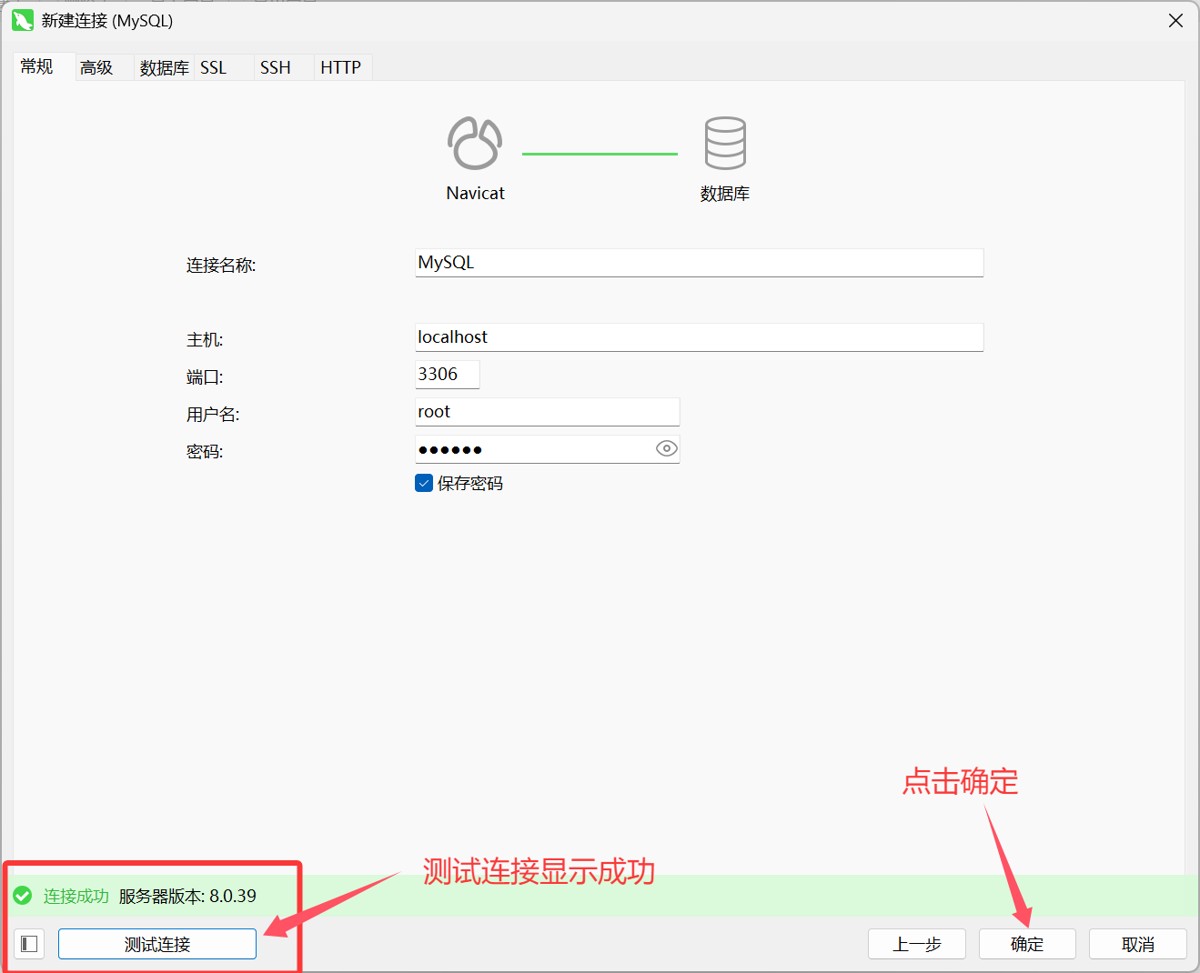Click the green success checkmark icon

22,895
